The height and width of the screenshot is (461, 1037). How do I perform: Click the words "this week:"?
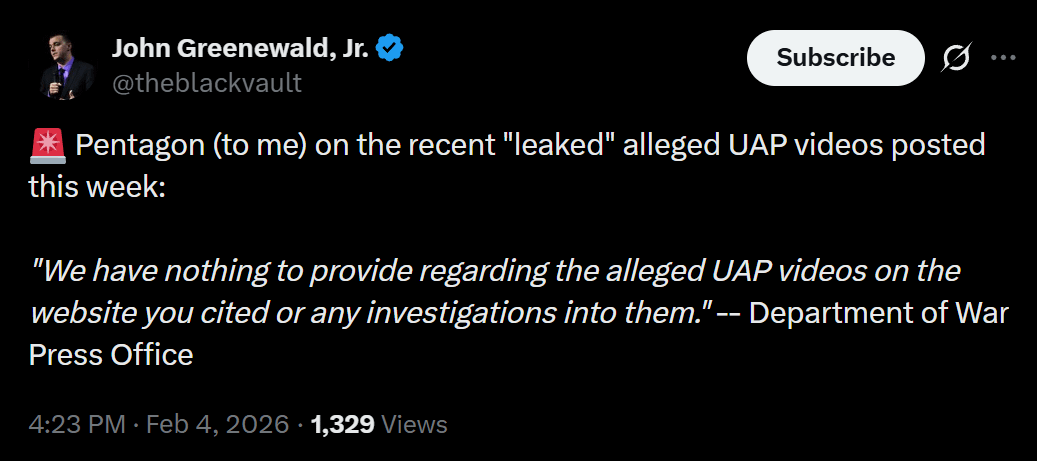(x=97, y=187)
